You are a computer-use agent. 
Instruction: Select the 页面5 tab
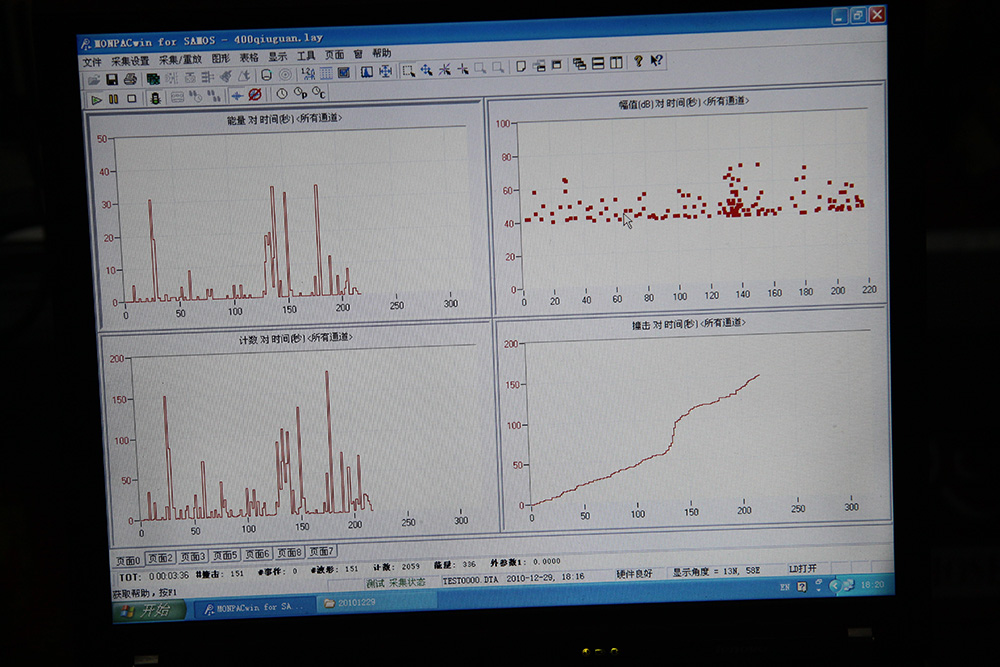click(225, 555)
